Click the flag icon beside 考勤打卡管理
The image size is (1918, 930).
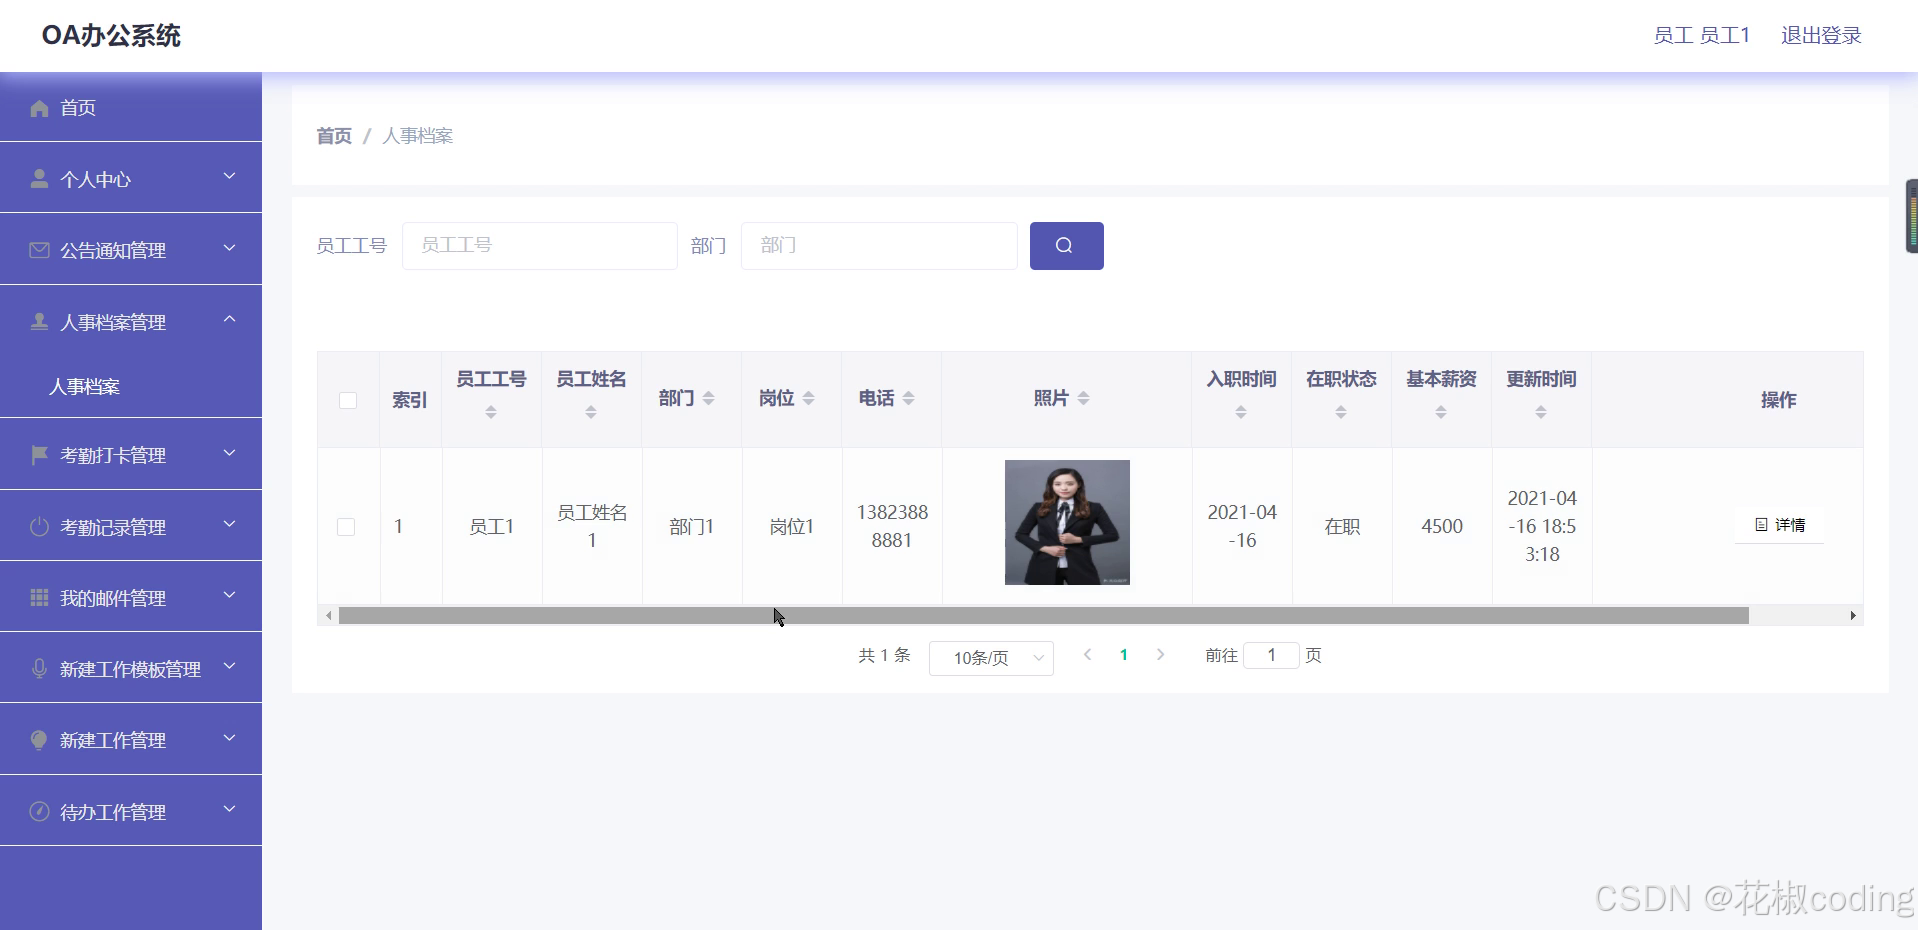tap(39, 455)
